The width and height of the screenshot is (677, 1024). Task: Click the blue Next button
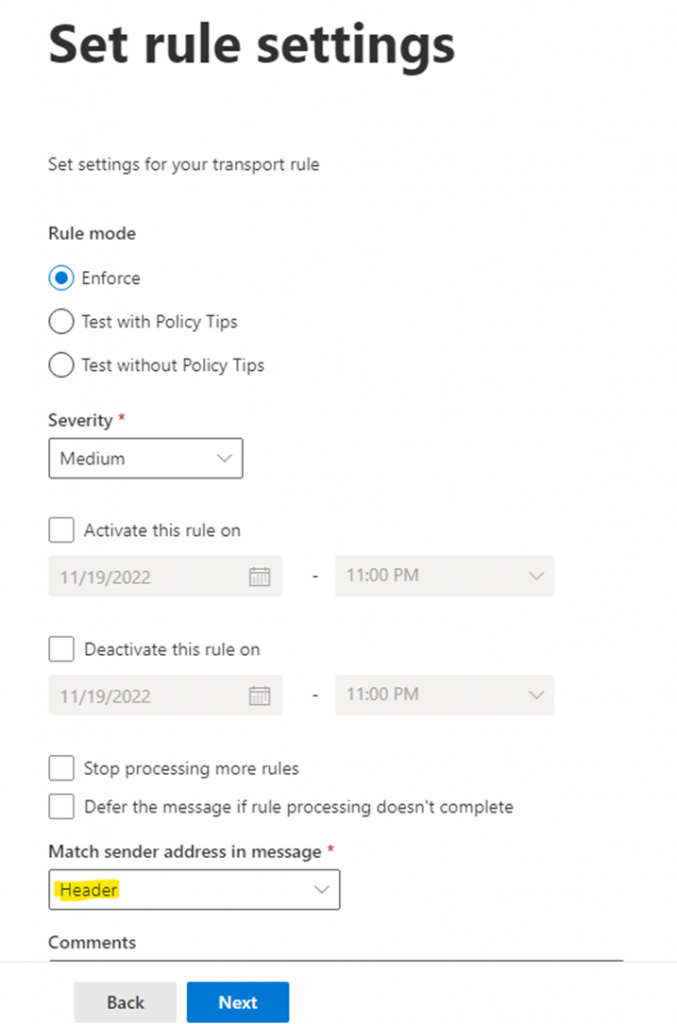[x=238, y=1002]
